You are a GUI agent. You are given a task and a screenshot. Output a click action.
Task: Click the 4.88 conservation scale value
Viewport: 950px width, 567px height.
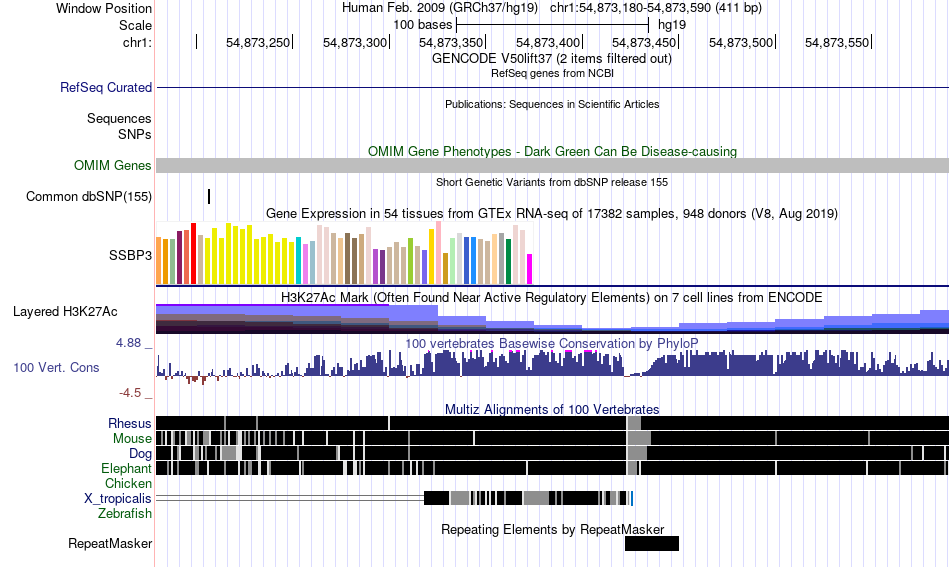pyautogui.click(x=128, y=343)
